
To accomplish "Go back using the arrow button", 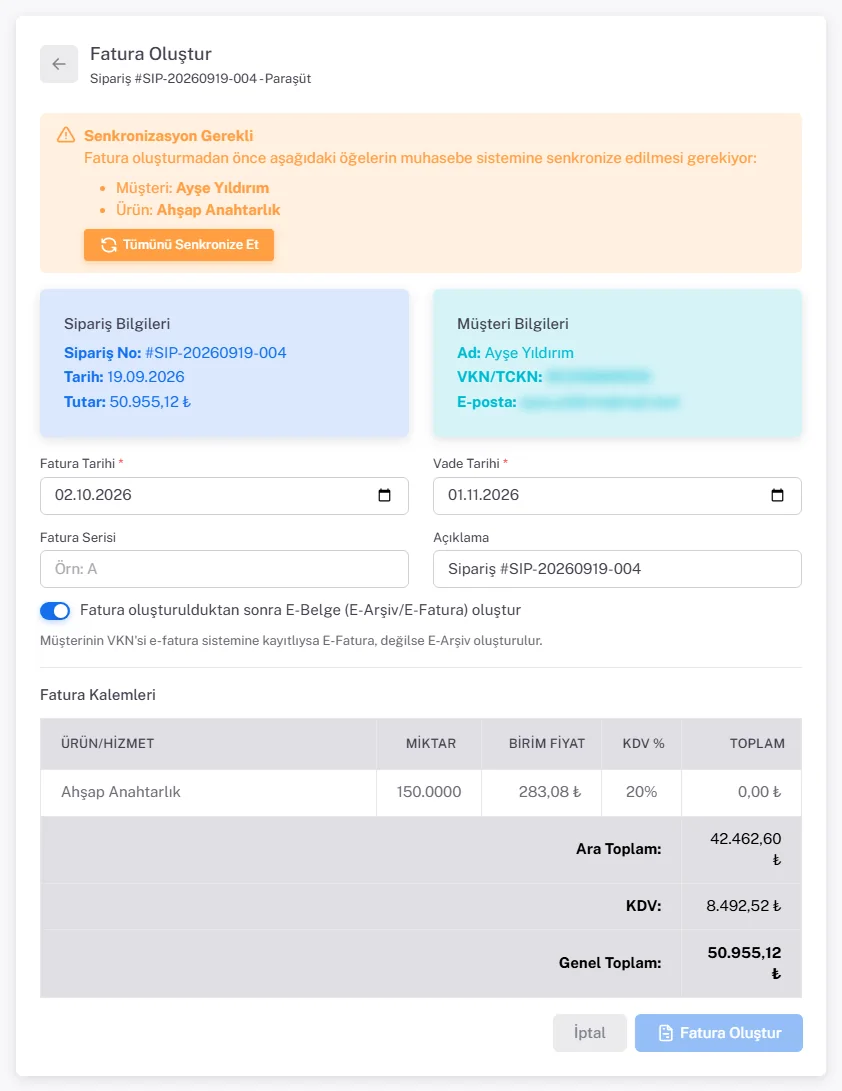I will click(59, 64).
